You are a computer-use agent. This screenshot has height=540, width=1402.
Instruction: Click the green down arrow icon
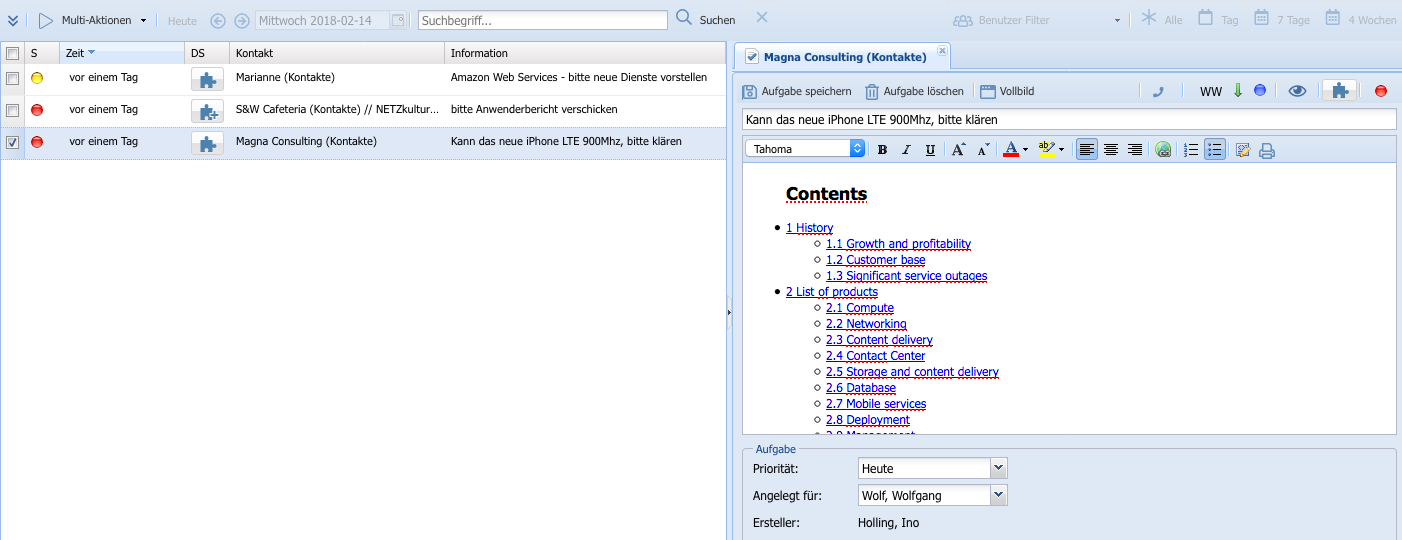coord(1237,91)
